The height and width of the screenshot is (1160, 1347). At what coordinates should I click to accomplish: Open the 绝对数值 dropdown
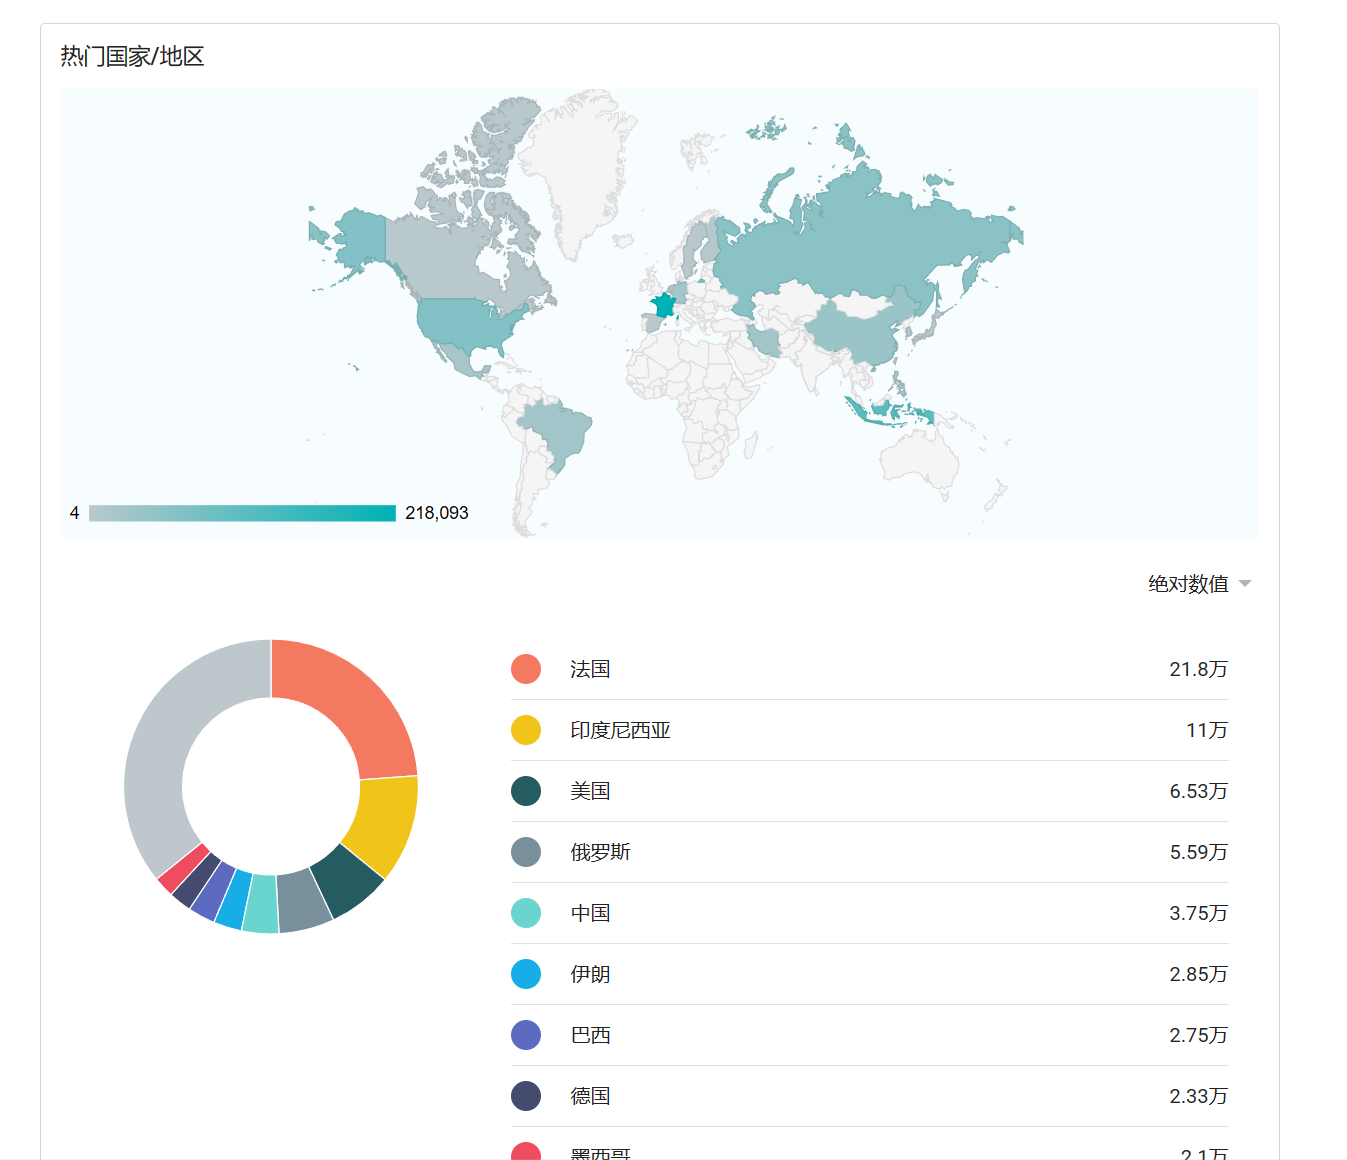(x=1198, y=584)
